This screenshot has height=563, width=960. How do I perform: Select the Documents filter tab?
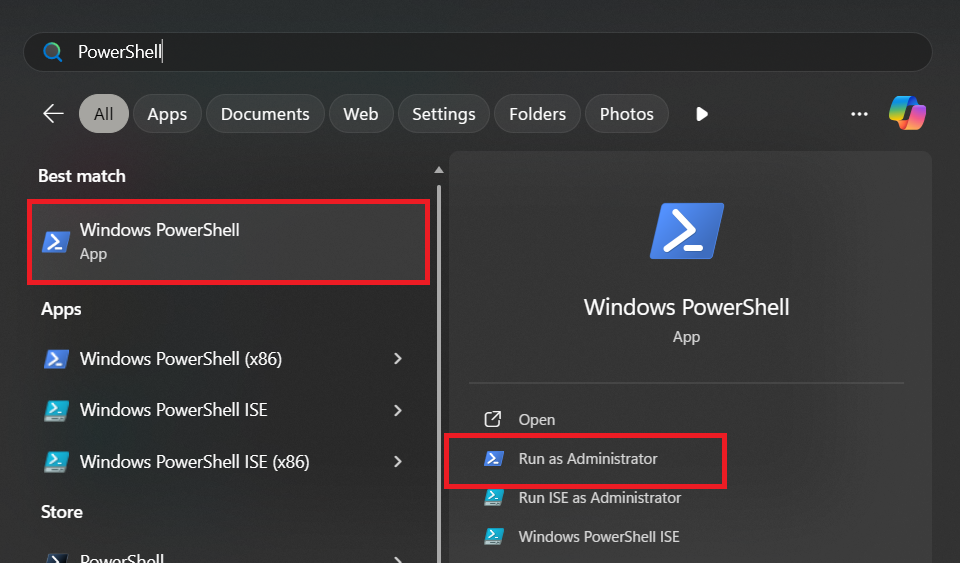265,114
